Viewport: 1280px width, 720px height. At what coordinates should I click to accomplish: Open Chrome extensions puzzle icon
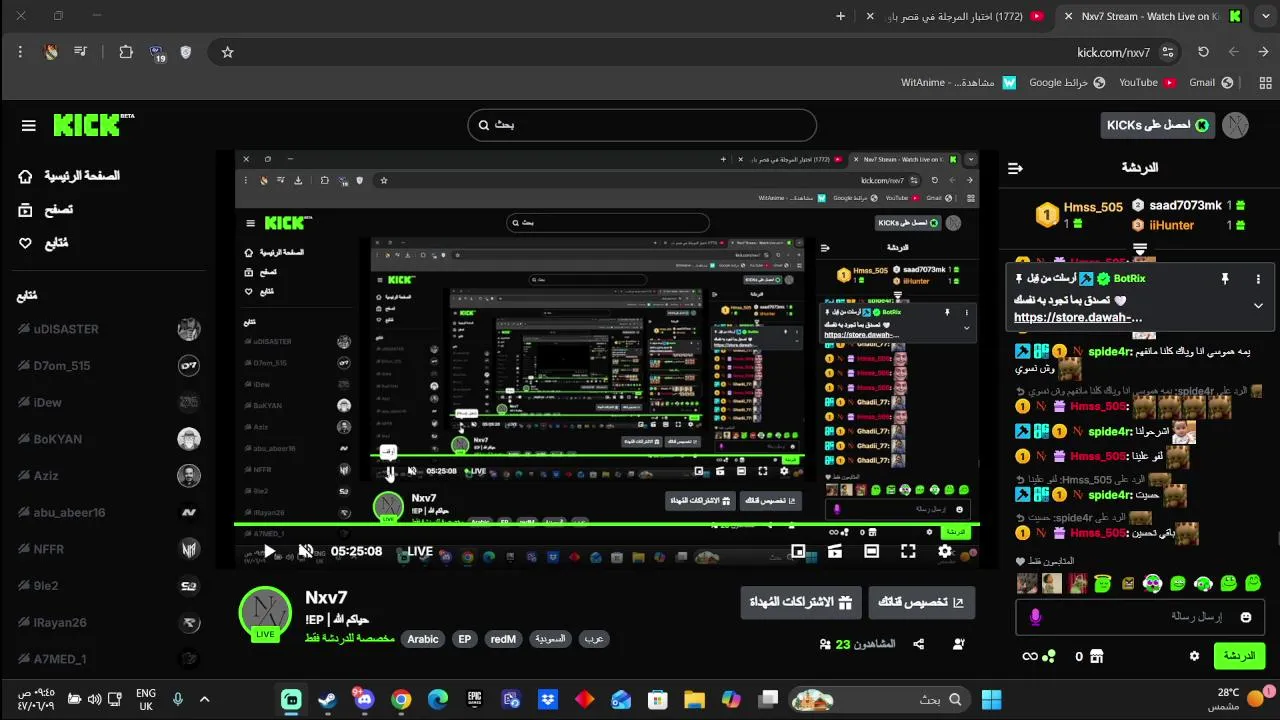pos(126,52)
